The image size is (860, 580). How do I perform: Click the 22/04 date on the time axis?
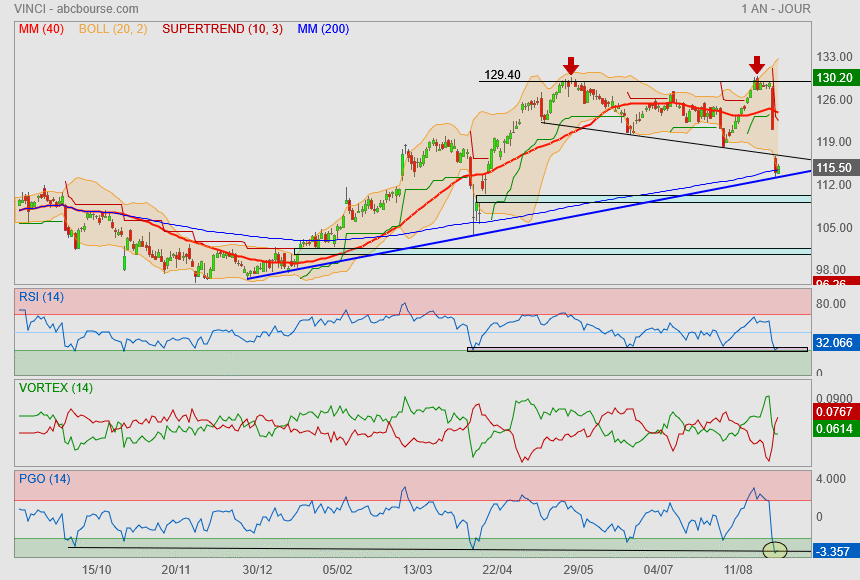497,568
